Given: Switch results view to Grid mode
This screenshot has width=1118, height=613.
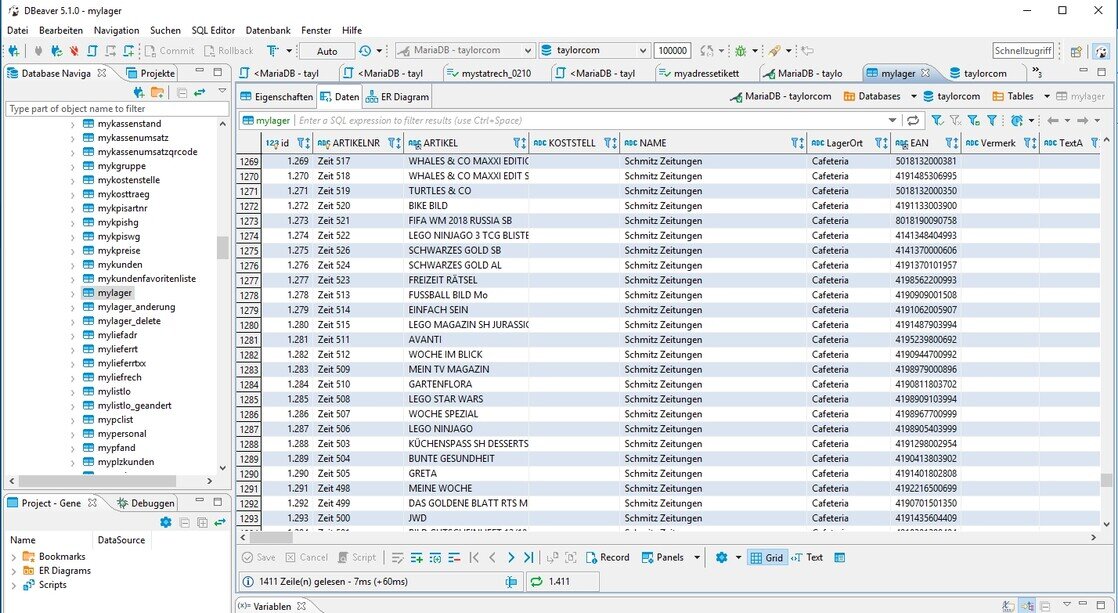Looking at the screenshot, I should coord(767,557).
